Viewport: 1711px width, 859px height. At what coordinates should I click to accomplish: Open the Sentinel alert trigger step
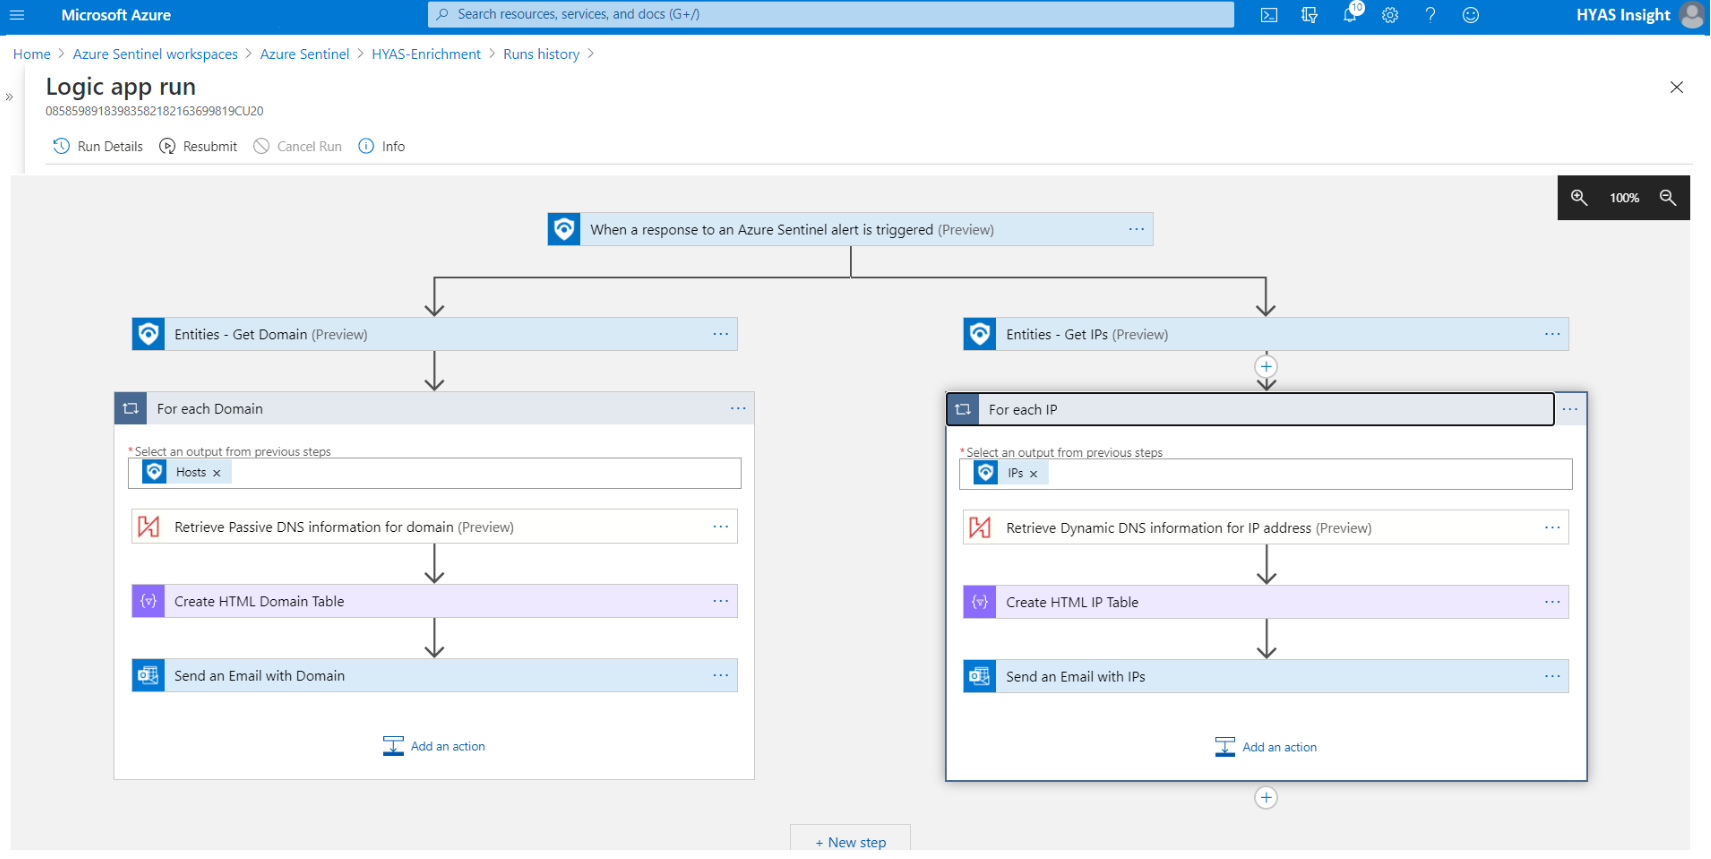850,229
